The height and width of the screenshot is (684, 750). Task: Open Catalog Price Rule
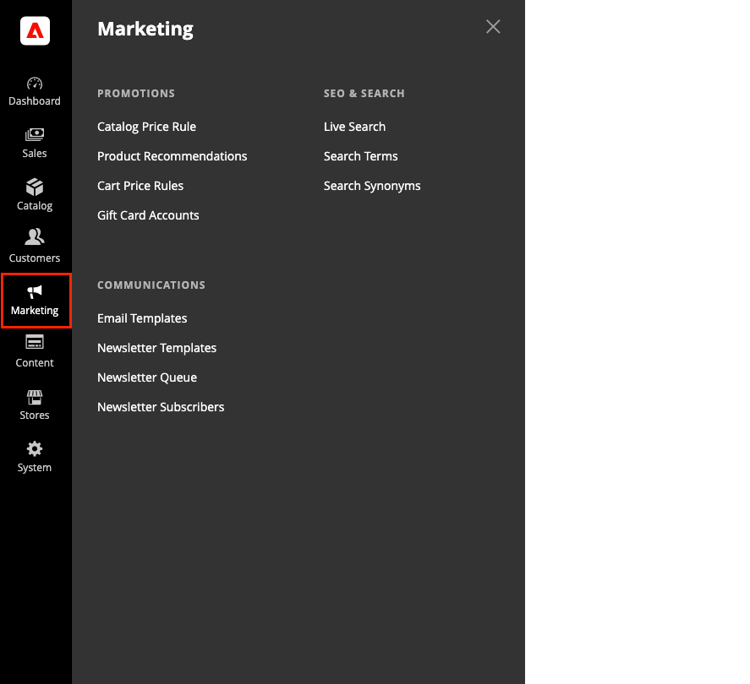click(147, 127)
